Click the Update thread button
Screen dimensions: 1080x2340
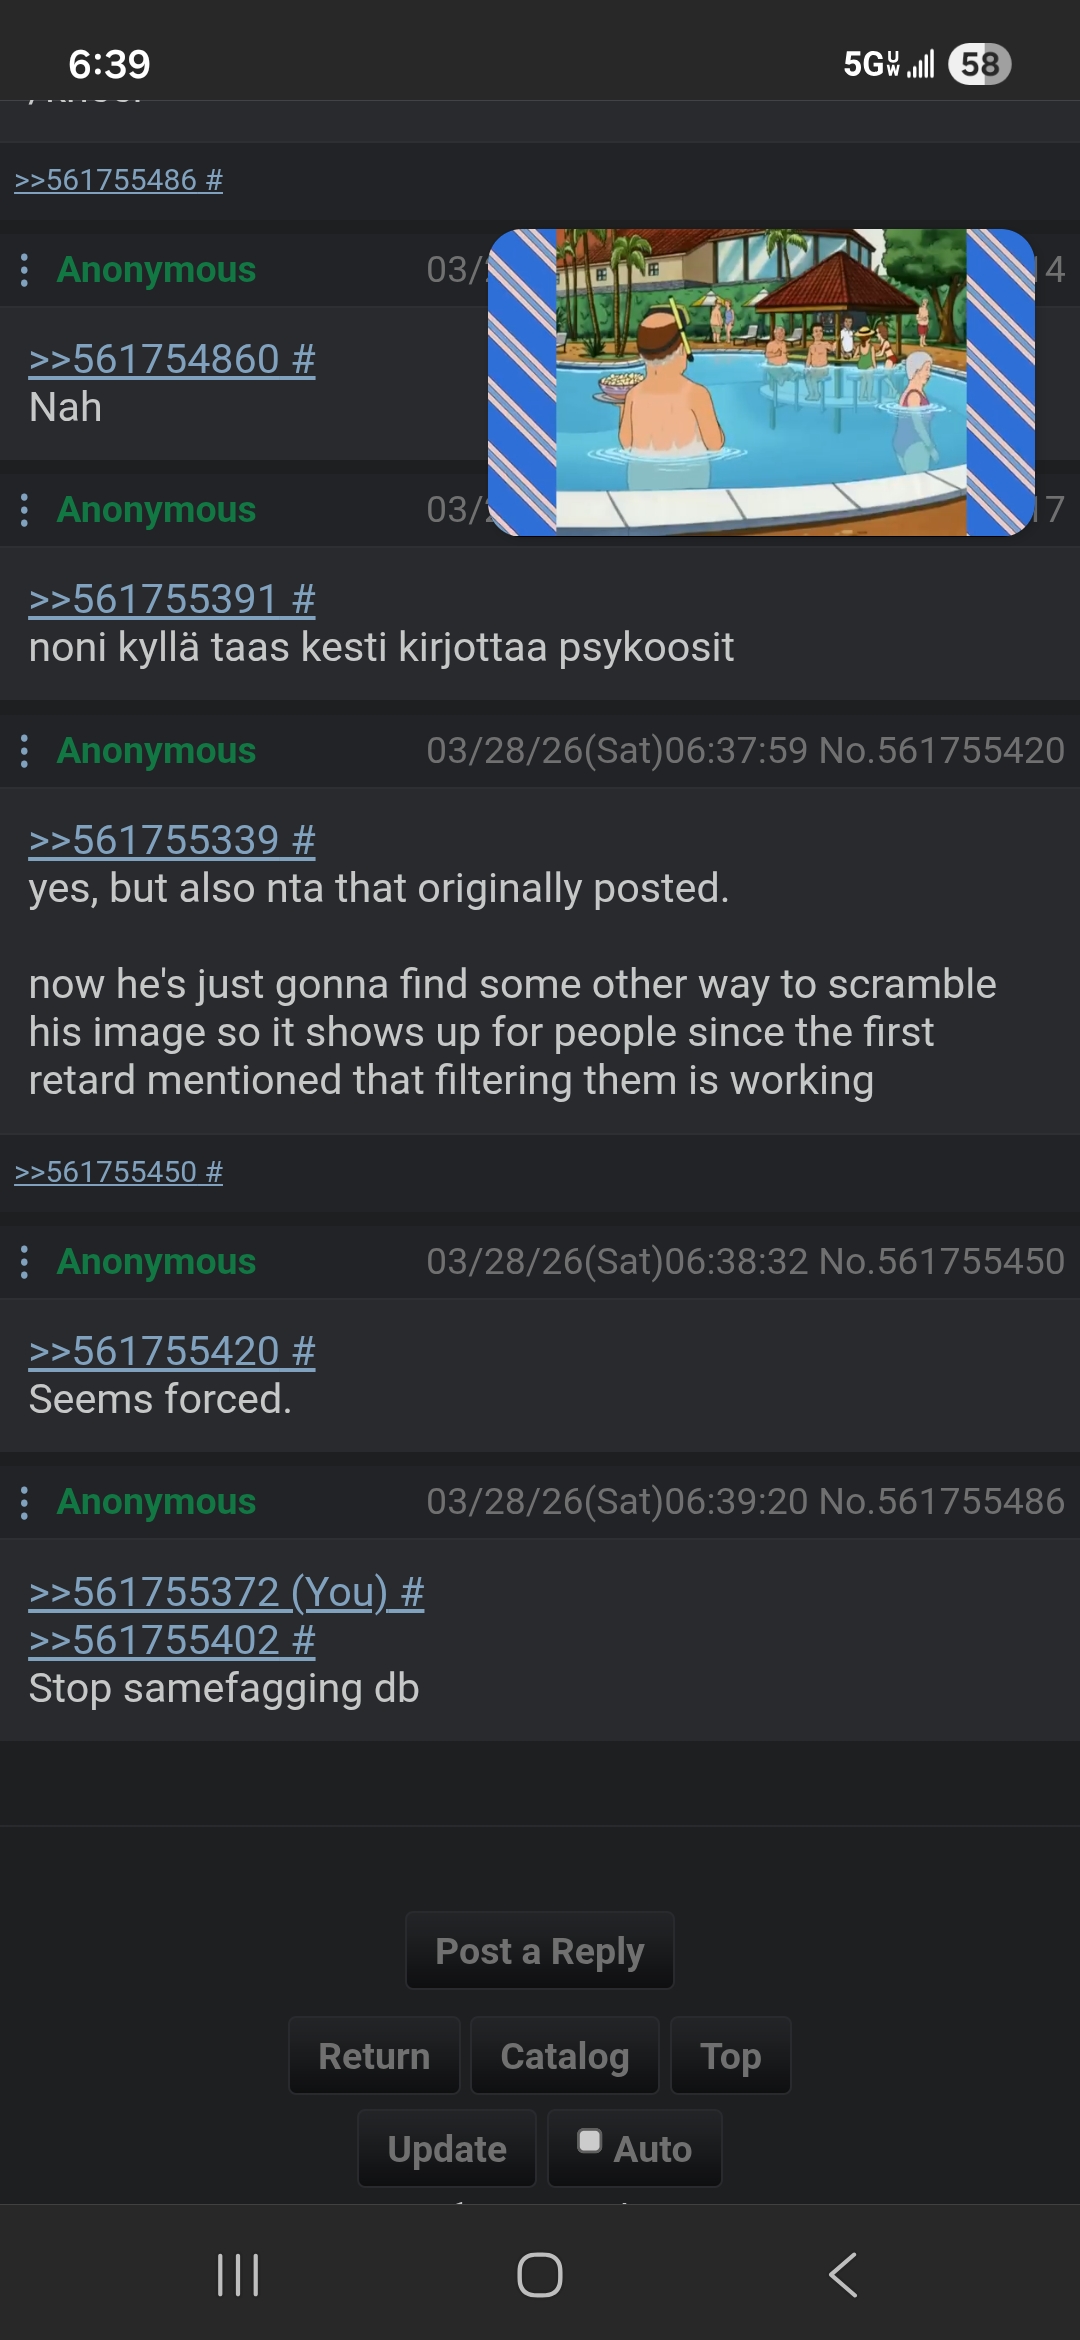point(447,2149)
